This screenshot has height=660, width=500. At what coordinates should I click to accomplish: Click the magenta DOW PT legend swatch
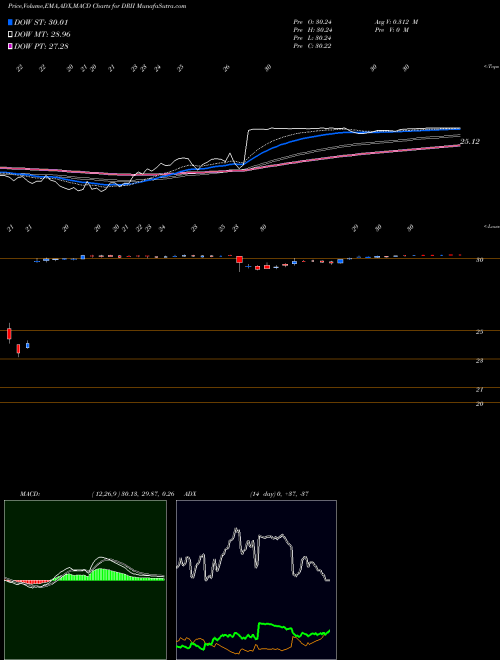(x=11, y=46)
